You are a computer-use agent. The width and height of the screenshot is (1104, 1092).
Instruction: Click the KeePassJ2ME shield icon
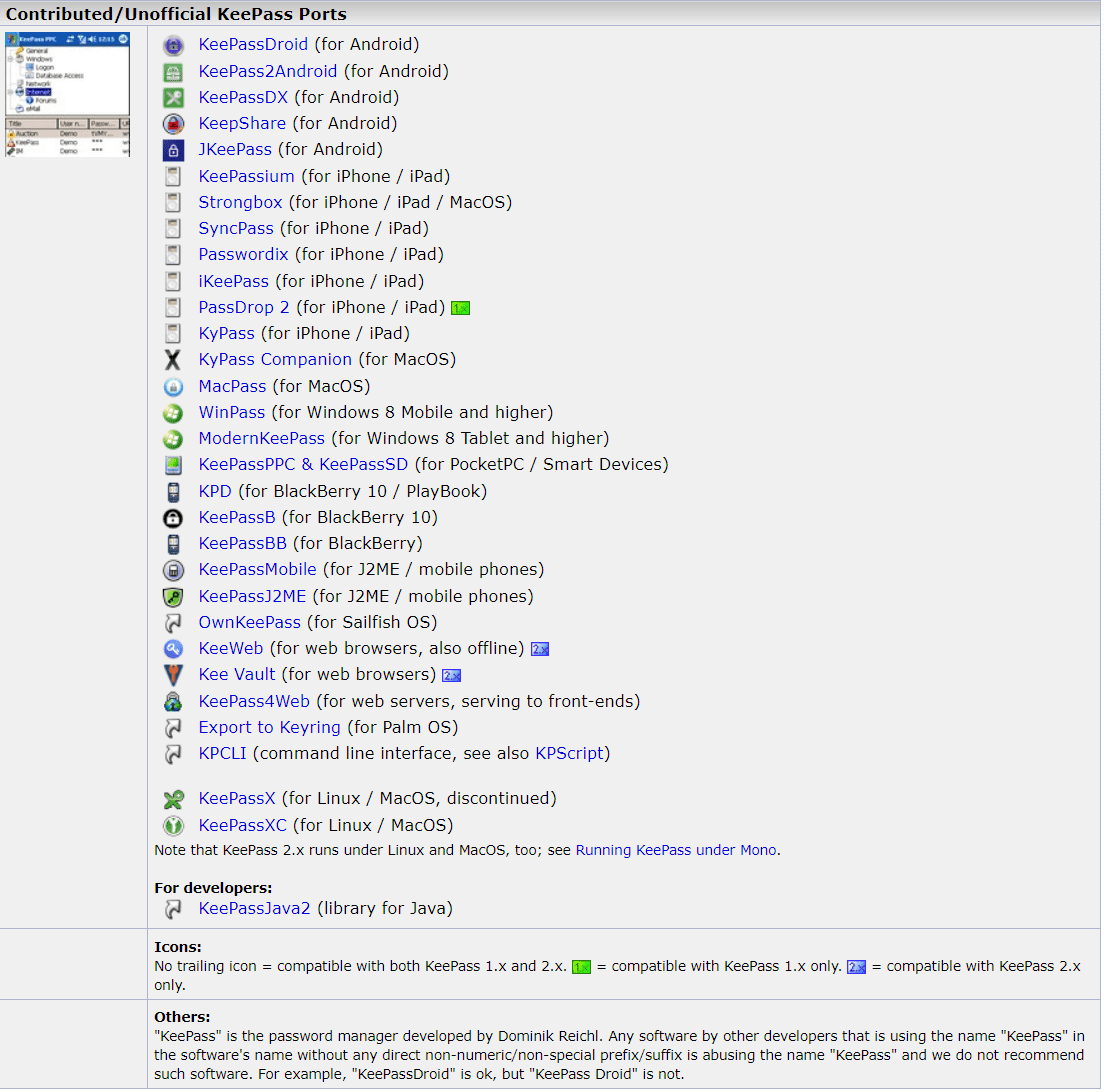(173, 597)
